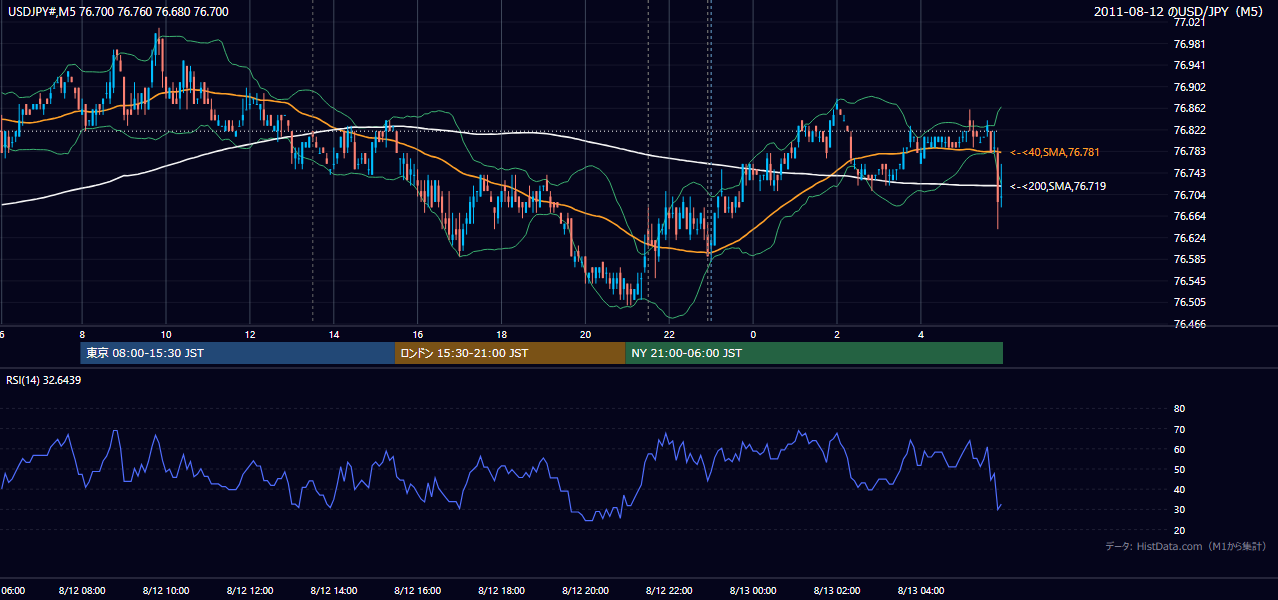Click the 76.505 price axis label

coord(1189,302)
